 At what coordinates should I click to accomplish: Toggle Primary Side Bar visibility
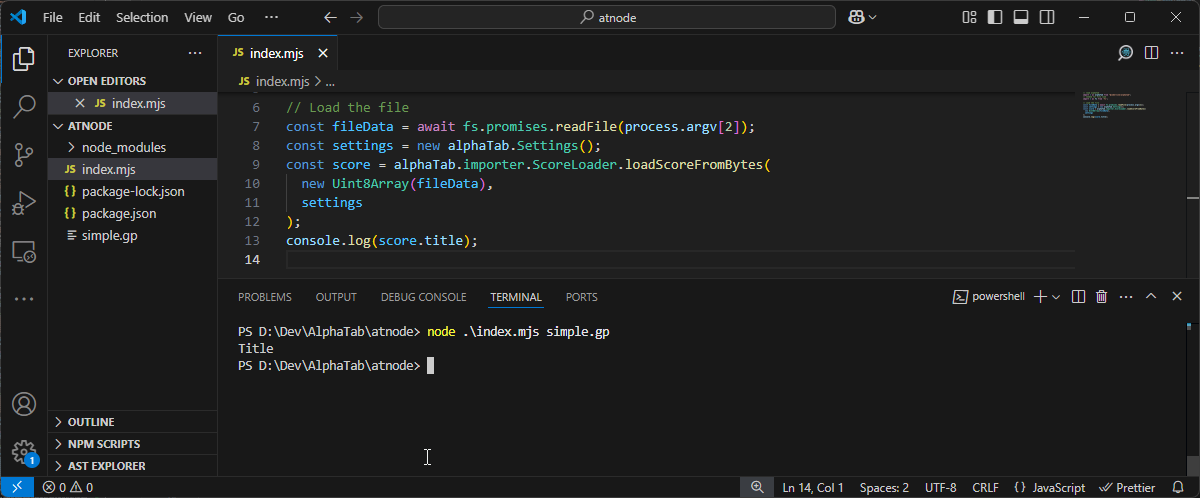coord(994,17)
